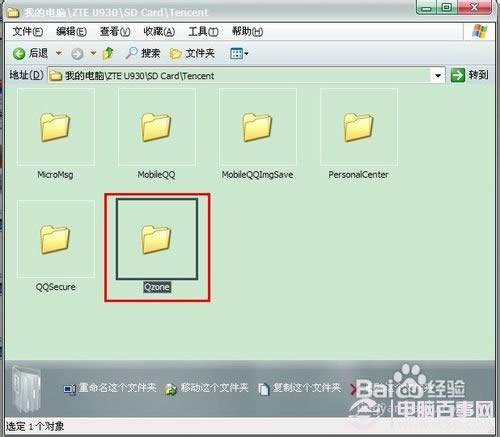Viewport: 500px width, 437px height.
Task: Open the 工具 menu
Action: [x=203, y=32]
